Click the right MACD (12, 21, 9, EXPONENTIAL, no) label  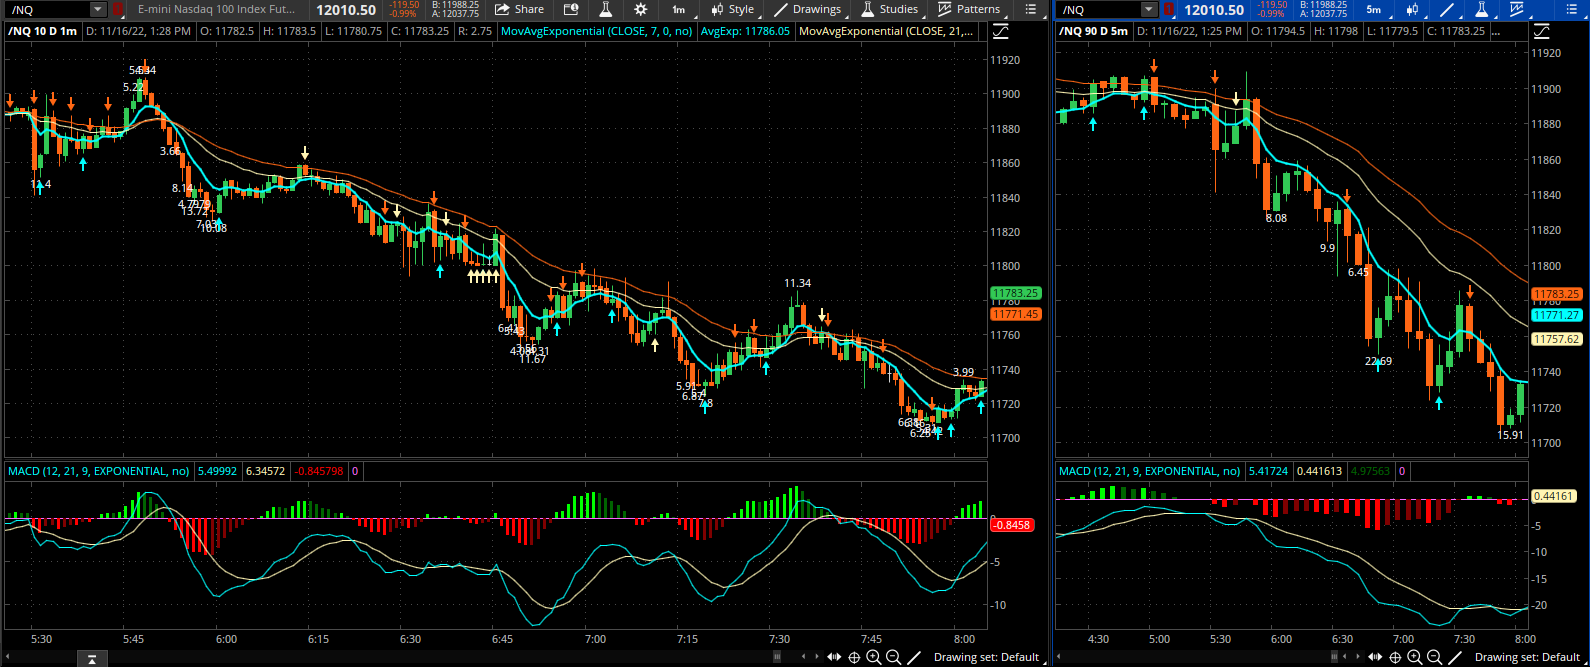[1149, 471]
